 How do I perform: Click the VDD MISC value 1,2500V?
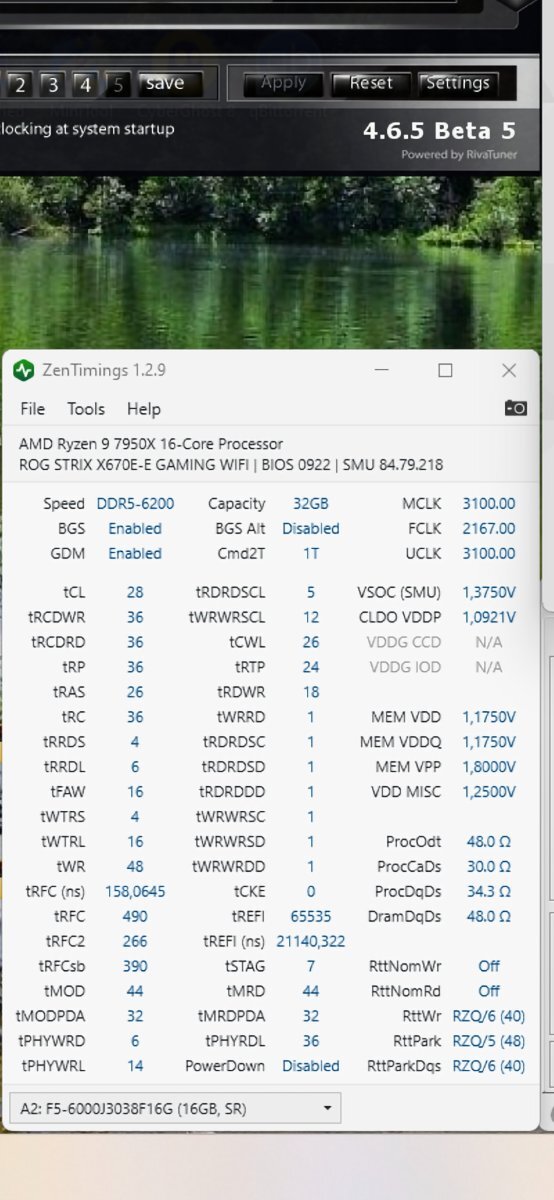489,792
